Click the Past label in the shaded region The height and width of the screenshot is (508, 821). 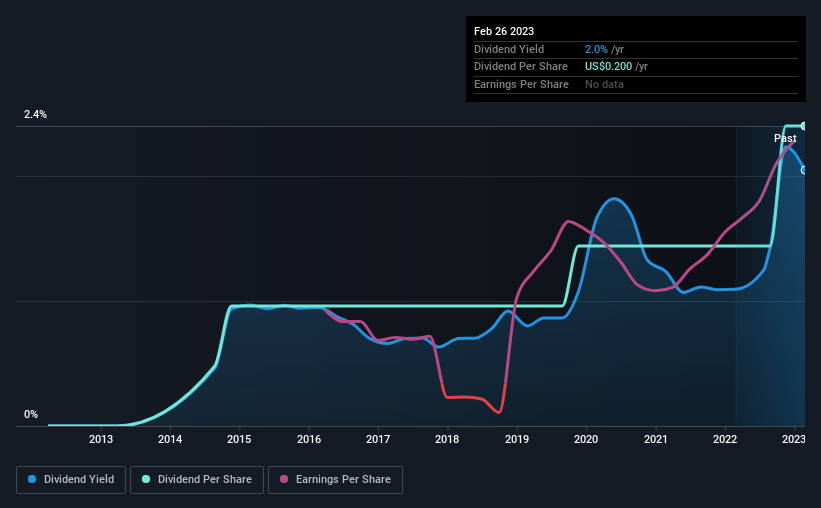click(785, 138)
